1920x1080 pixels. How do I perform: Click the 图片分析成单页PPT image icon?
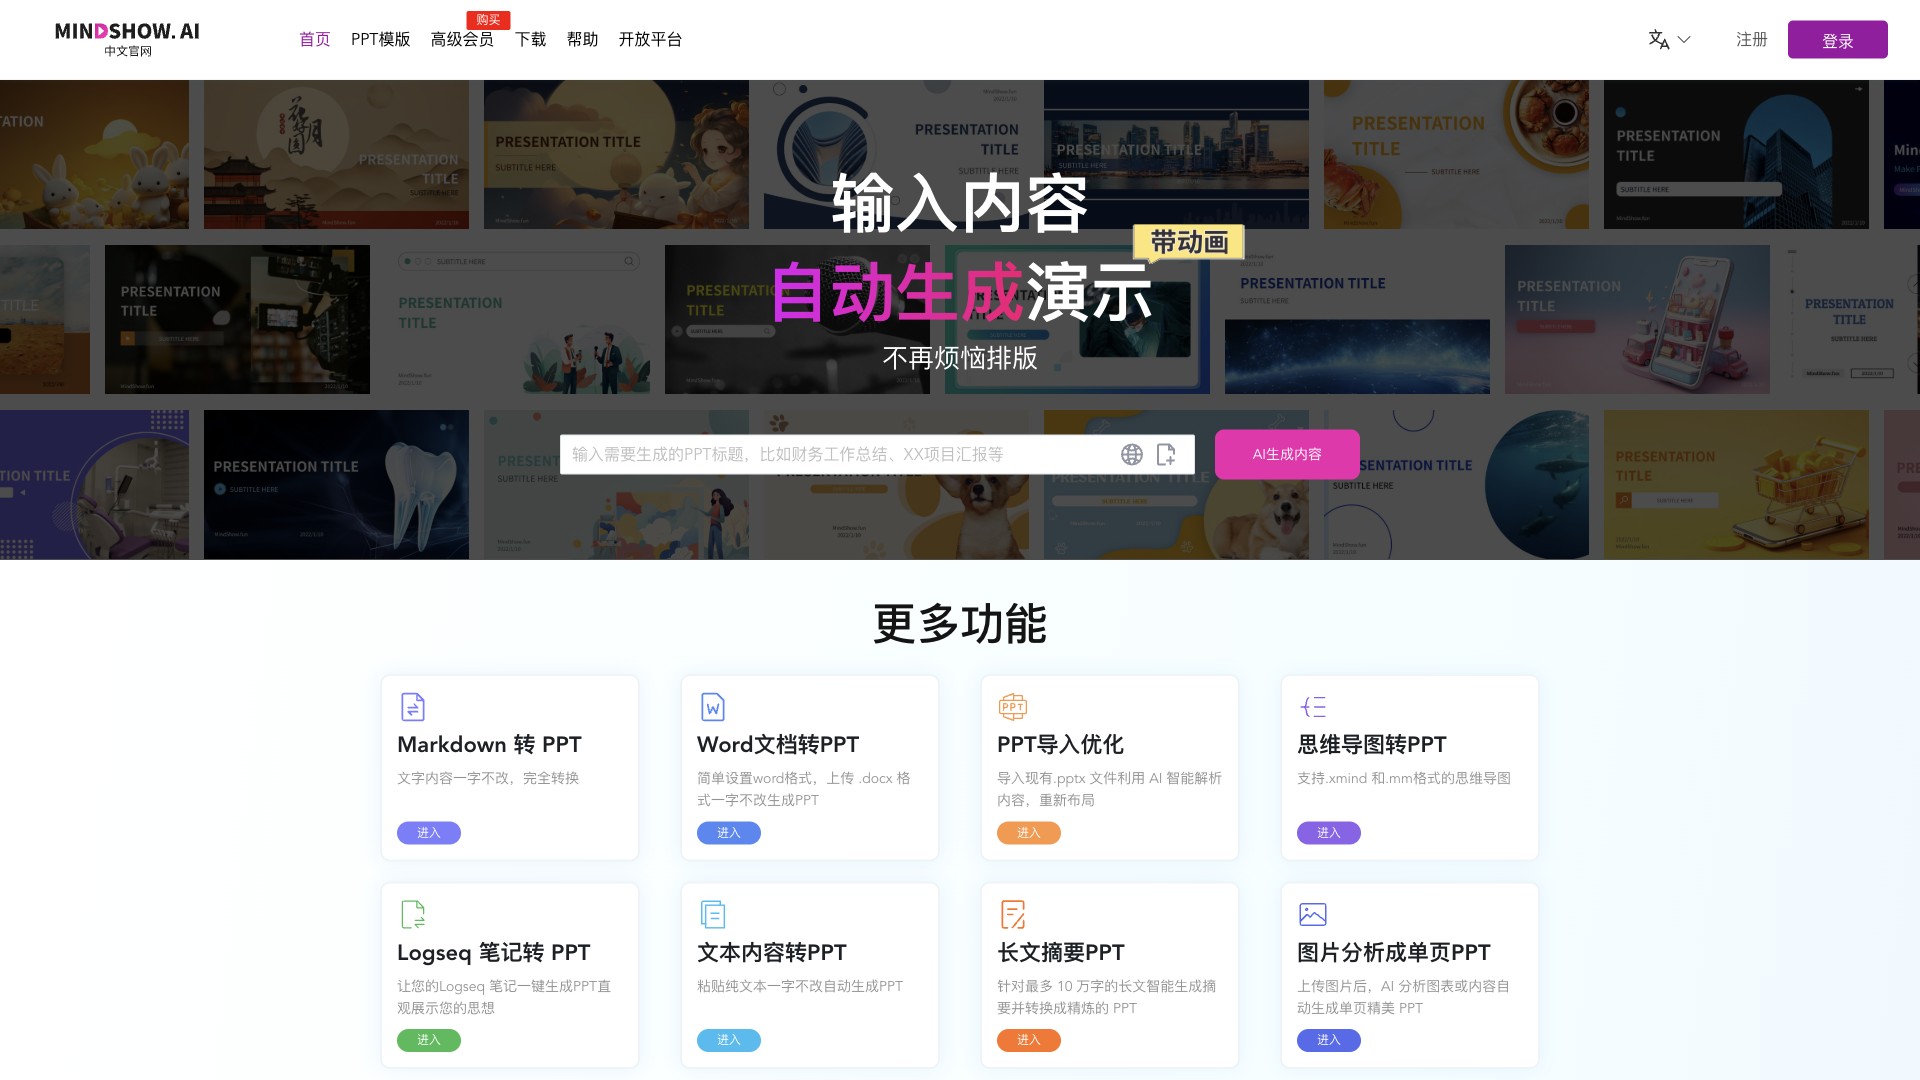click(1313, 915)
